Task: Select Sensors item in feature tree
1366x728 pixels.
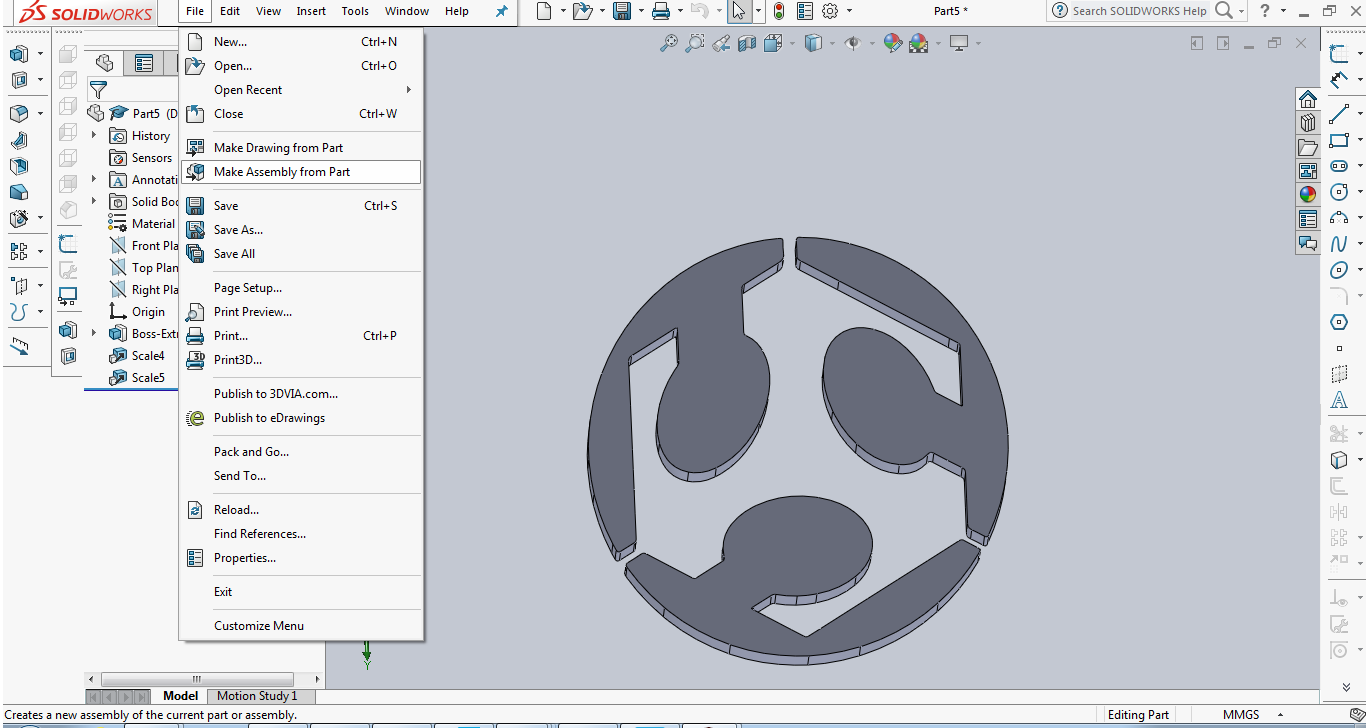Action: click(x=152, y=158)
